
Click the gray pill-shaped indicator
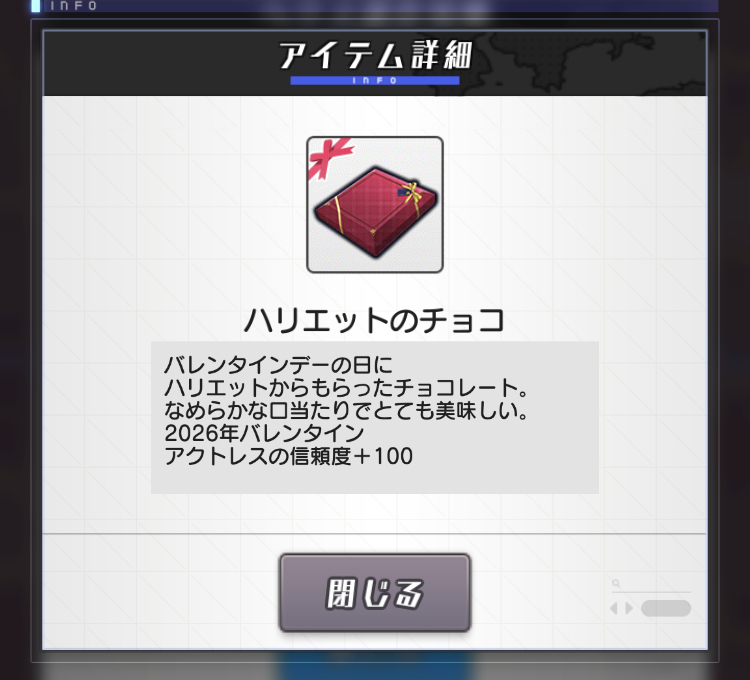coord(666,609)
